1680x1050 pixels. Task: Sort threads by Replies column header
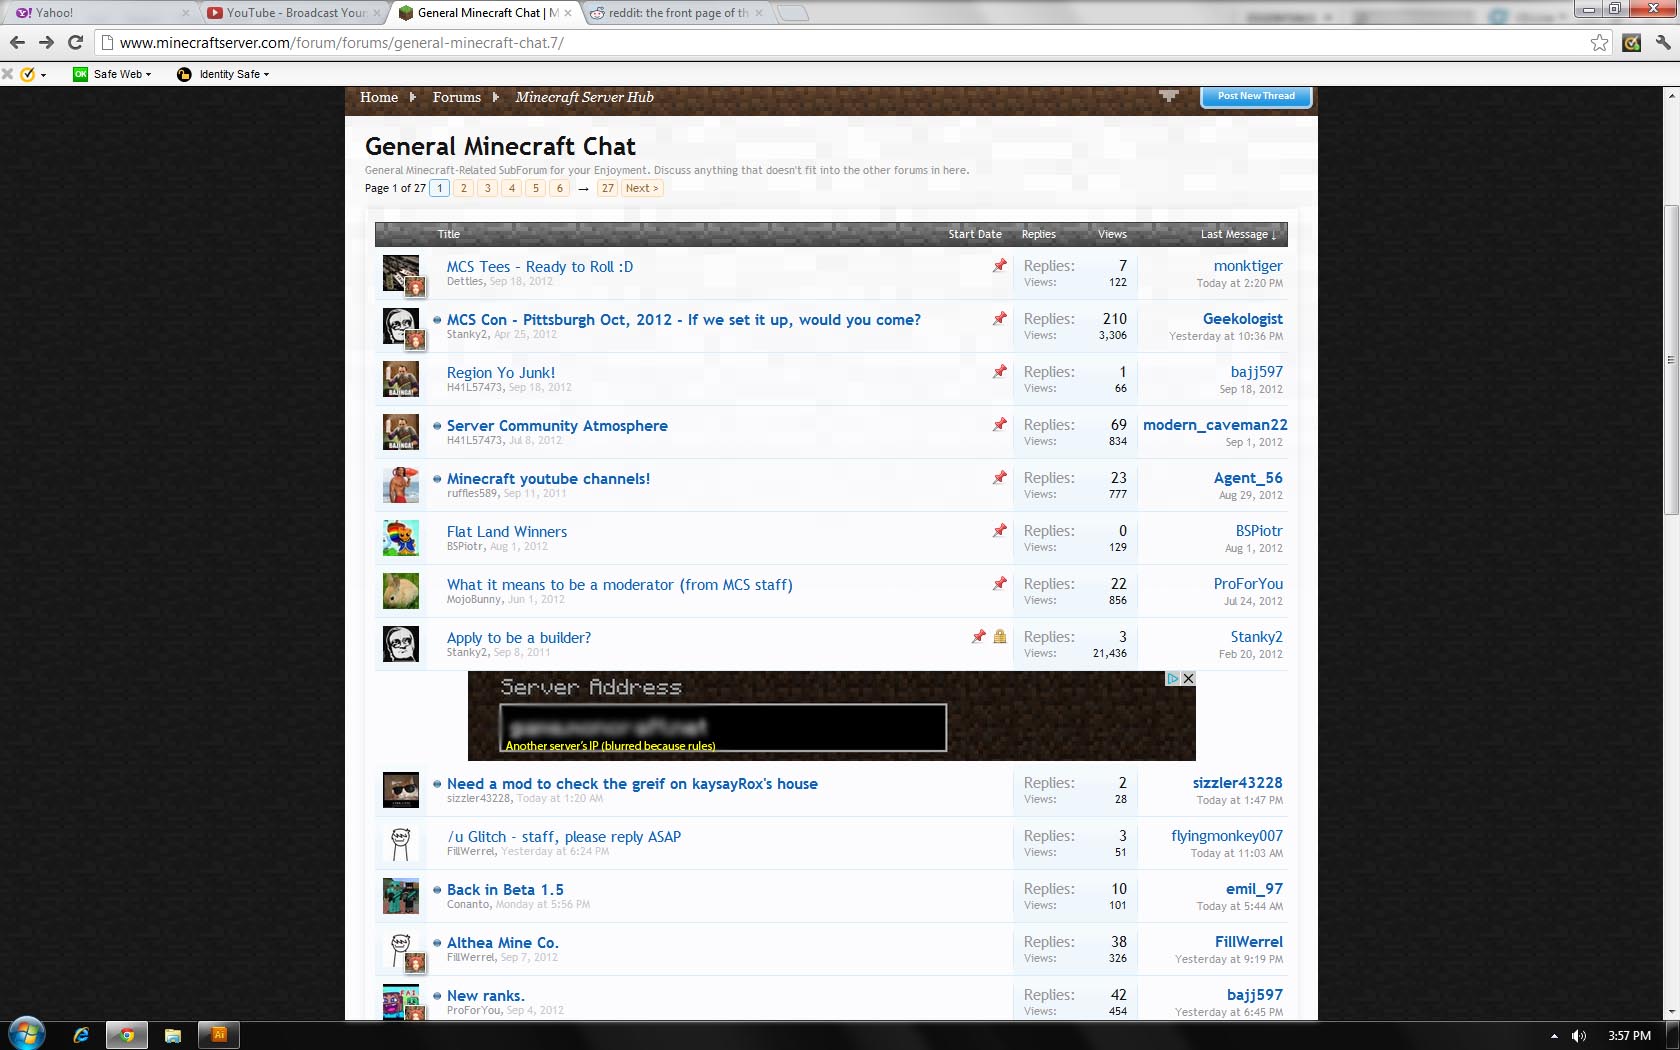click(x=1038, y=234)
